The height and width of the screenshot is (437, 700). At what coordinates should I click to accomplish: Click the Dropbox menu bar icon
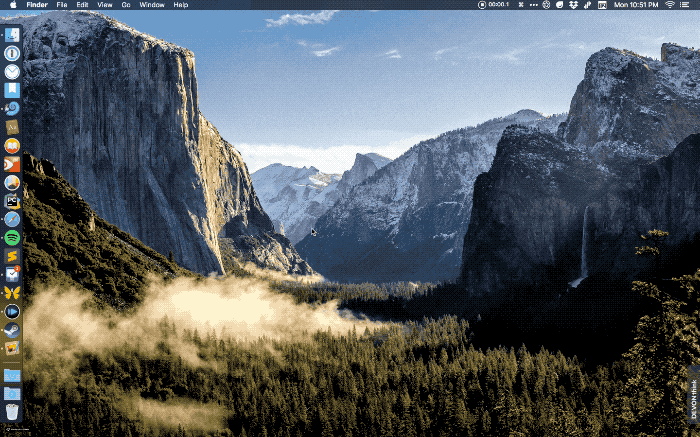pos(572,5)
